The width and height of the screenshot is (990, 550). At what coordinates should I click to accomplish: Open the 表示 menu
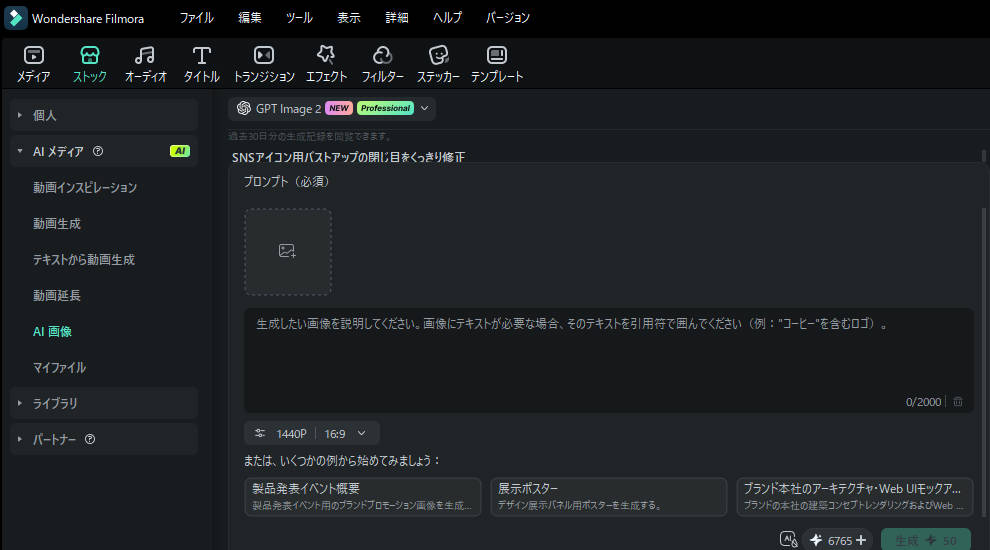point(349,18)
